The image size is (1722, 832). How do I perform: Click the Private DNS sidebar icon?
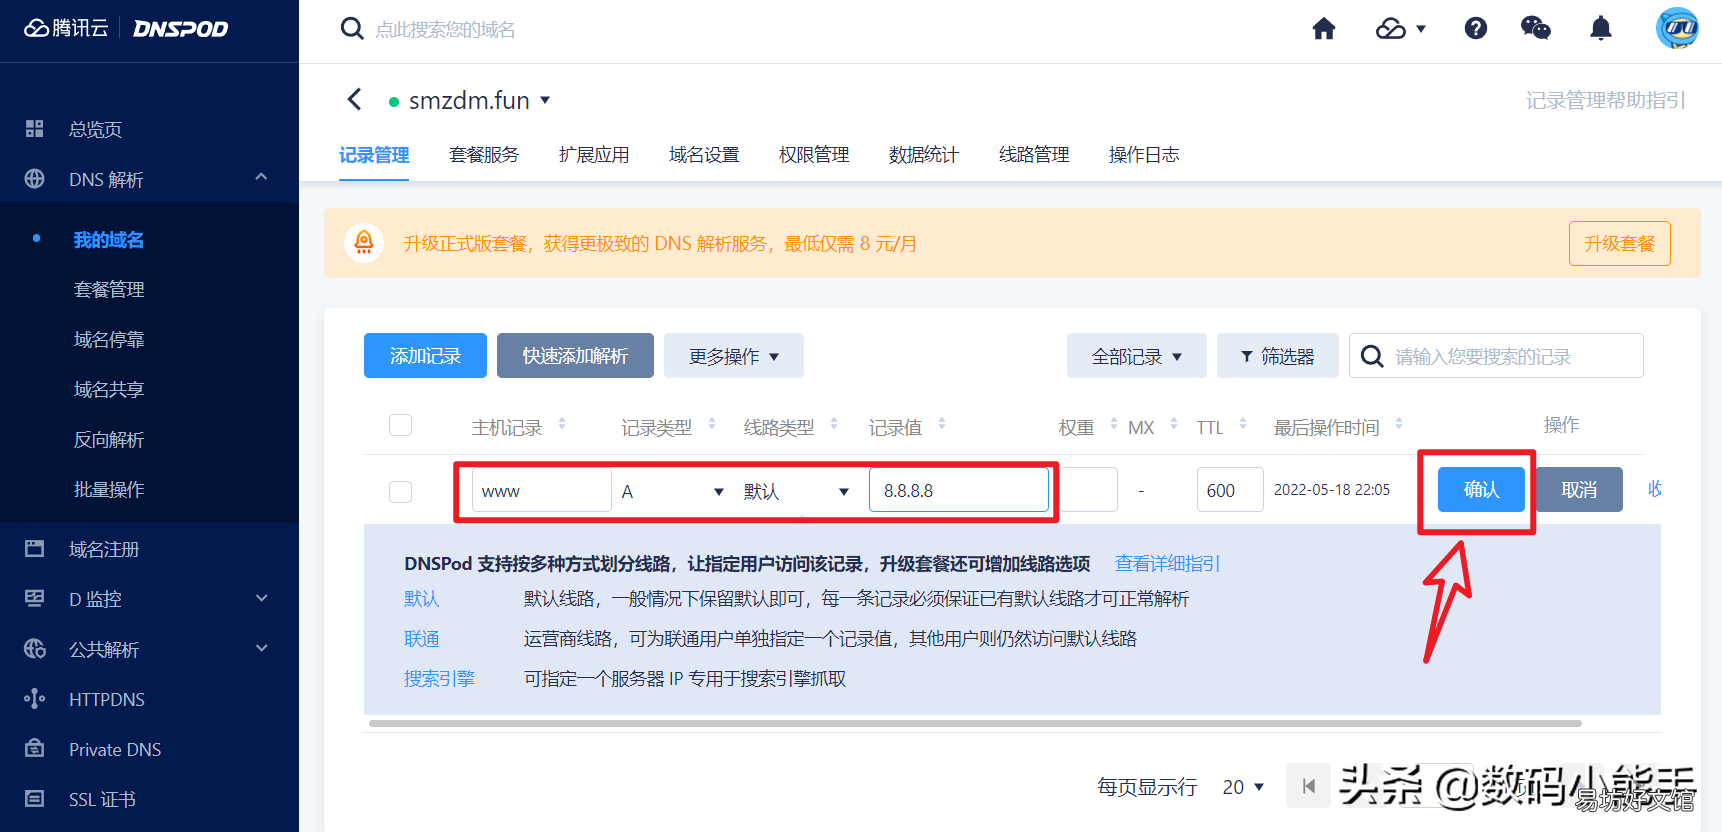click(x=35, y=749)
